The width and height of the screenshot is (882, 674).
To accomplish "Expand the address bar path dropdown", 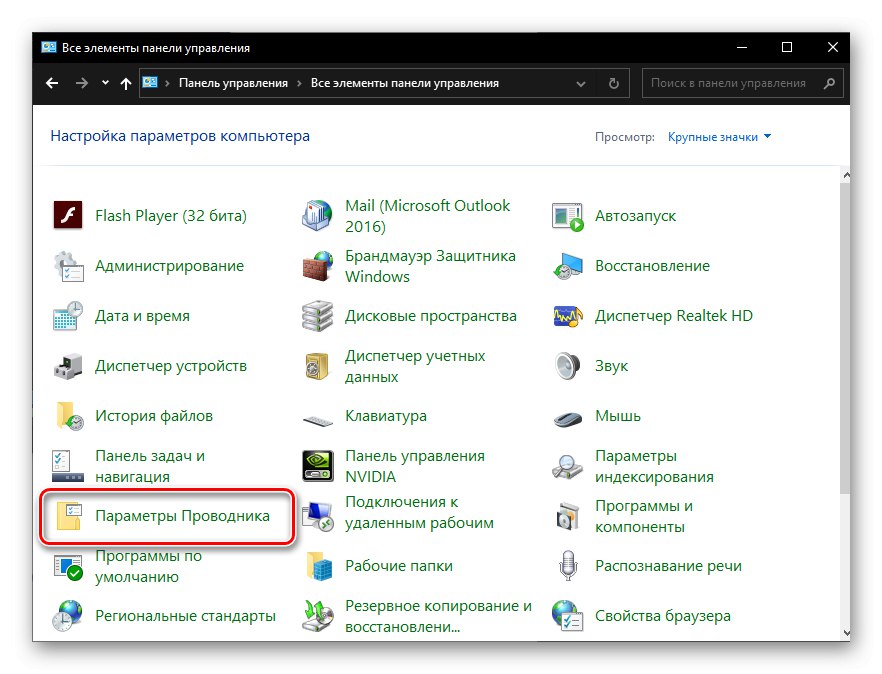I will [581, 83].
